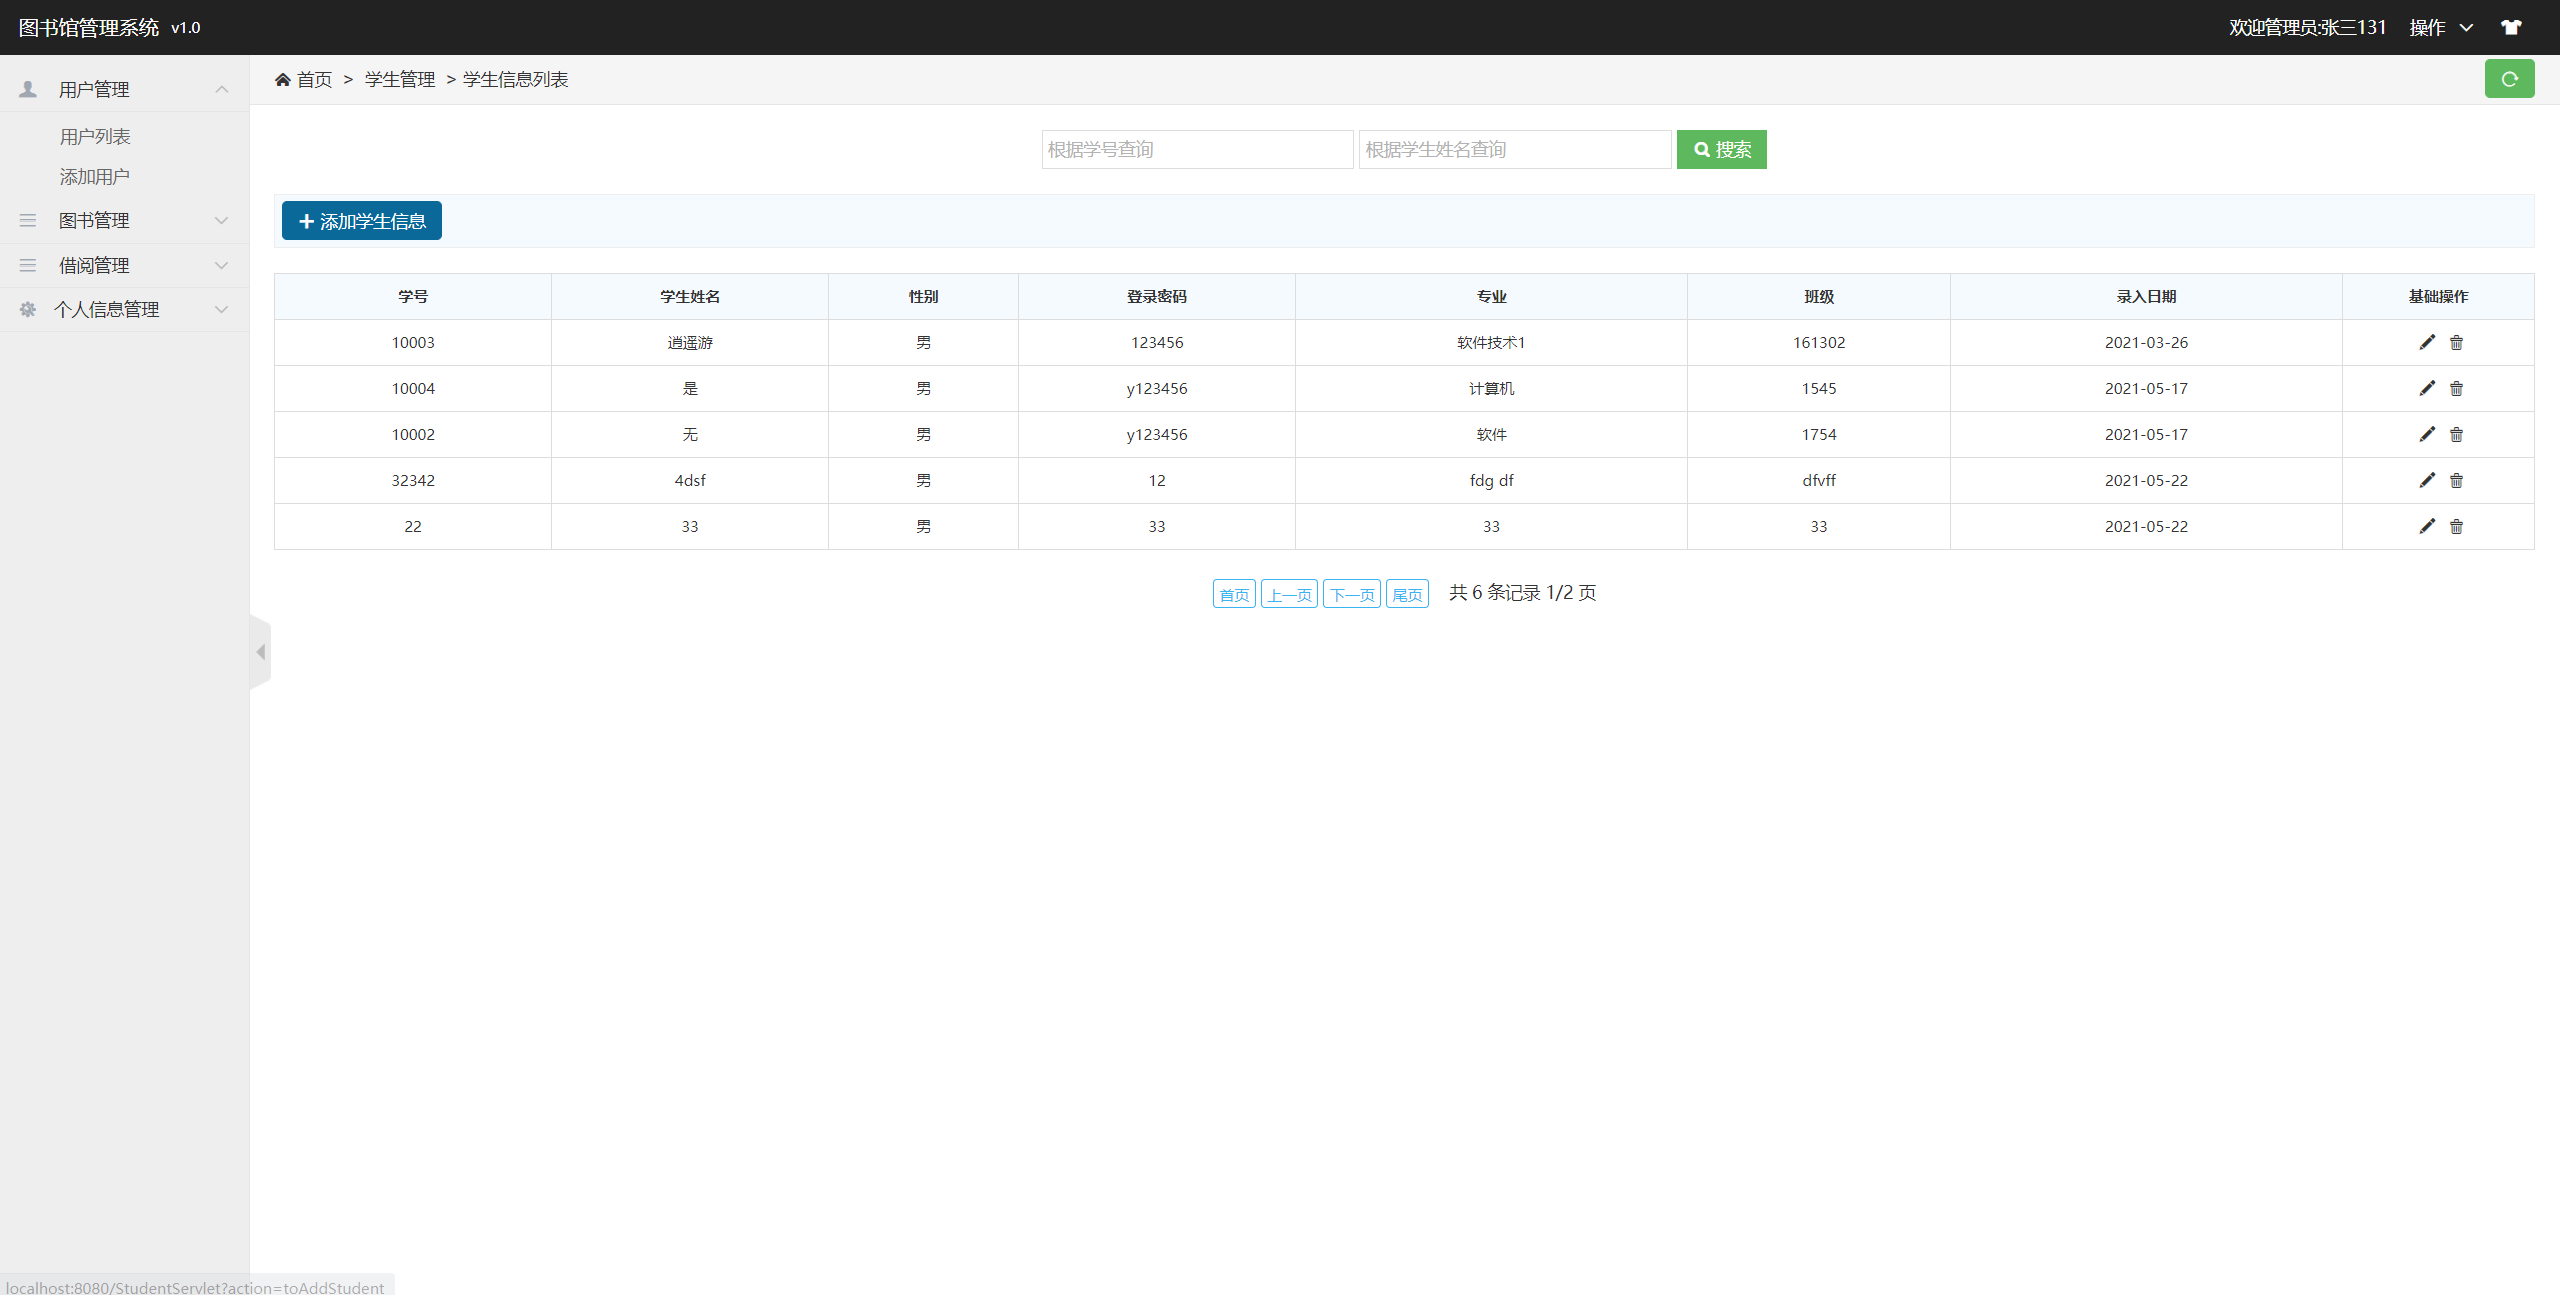Viewport: 2560px width, 1295px height.
Task: Click the 添加学生信息 button
Action: point(362,221)
